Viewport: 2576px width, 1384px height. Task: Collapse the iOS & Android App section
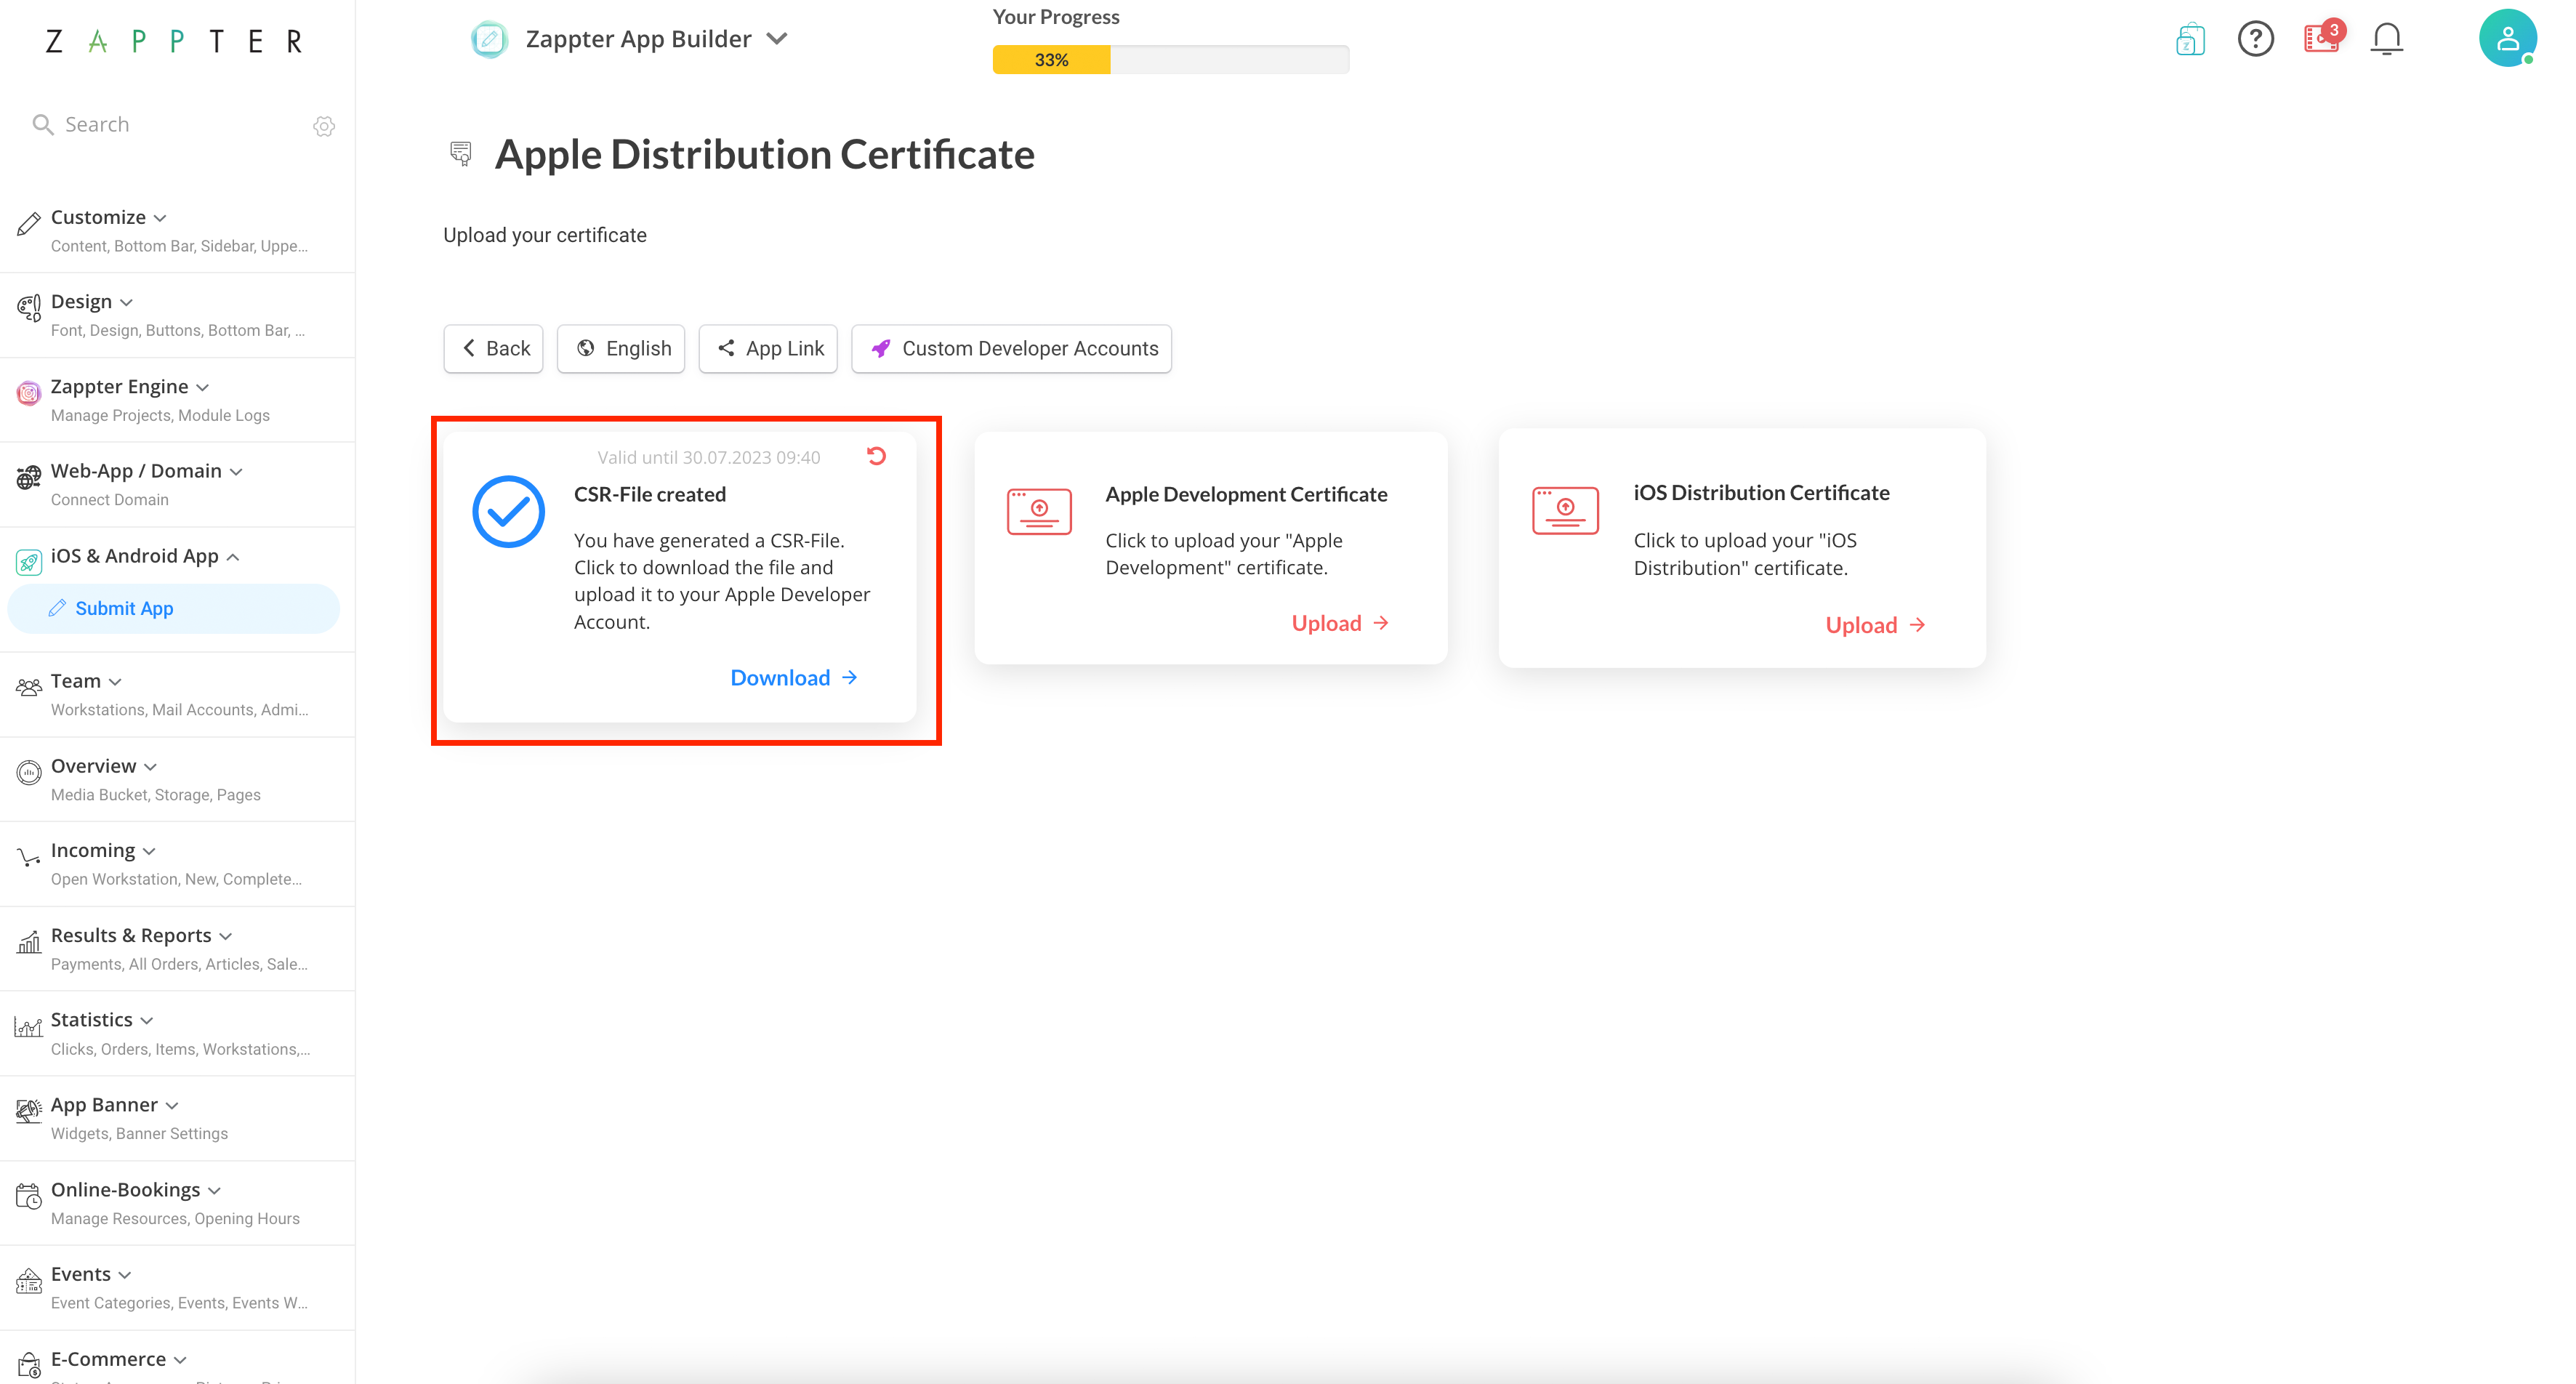tap(233, 556)
